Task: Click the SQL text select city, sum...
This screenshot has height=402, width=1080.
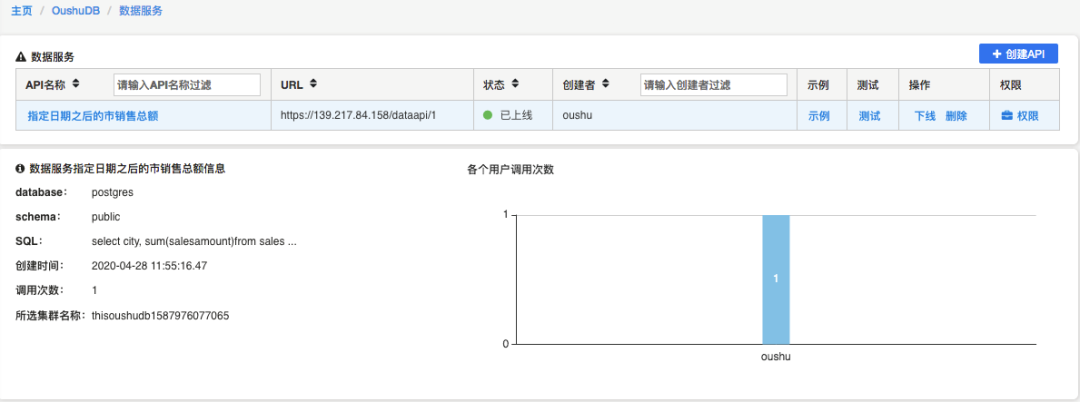Action: pyautogui.click(x=194, y=242)
